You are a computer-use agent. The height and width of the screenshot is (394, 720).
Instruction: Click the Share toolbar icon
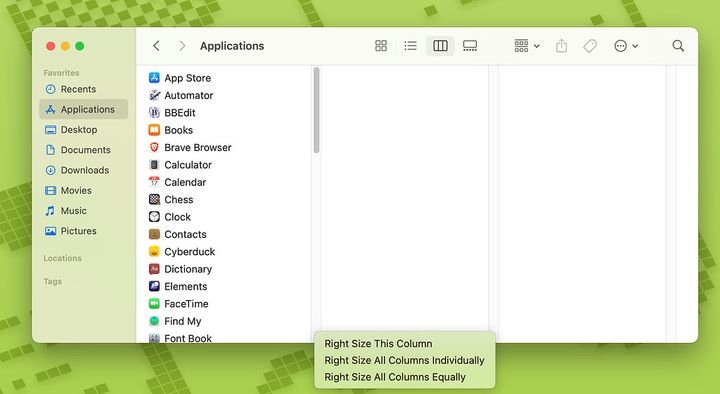coord(561,45)
